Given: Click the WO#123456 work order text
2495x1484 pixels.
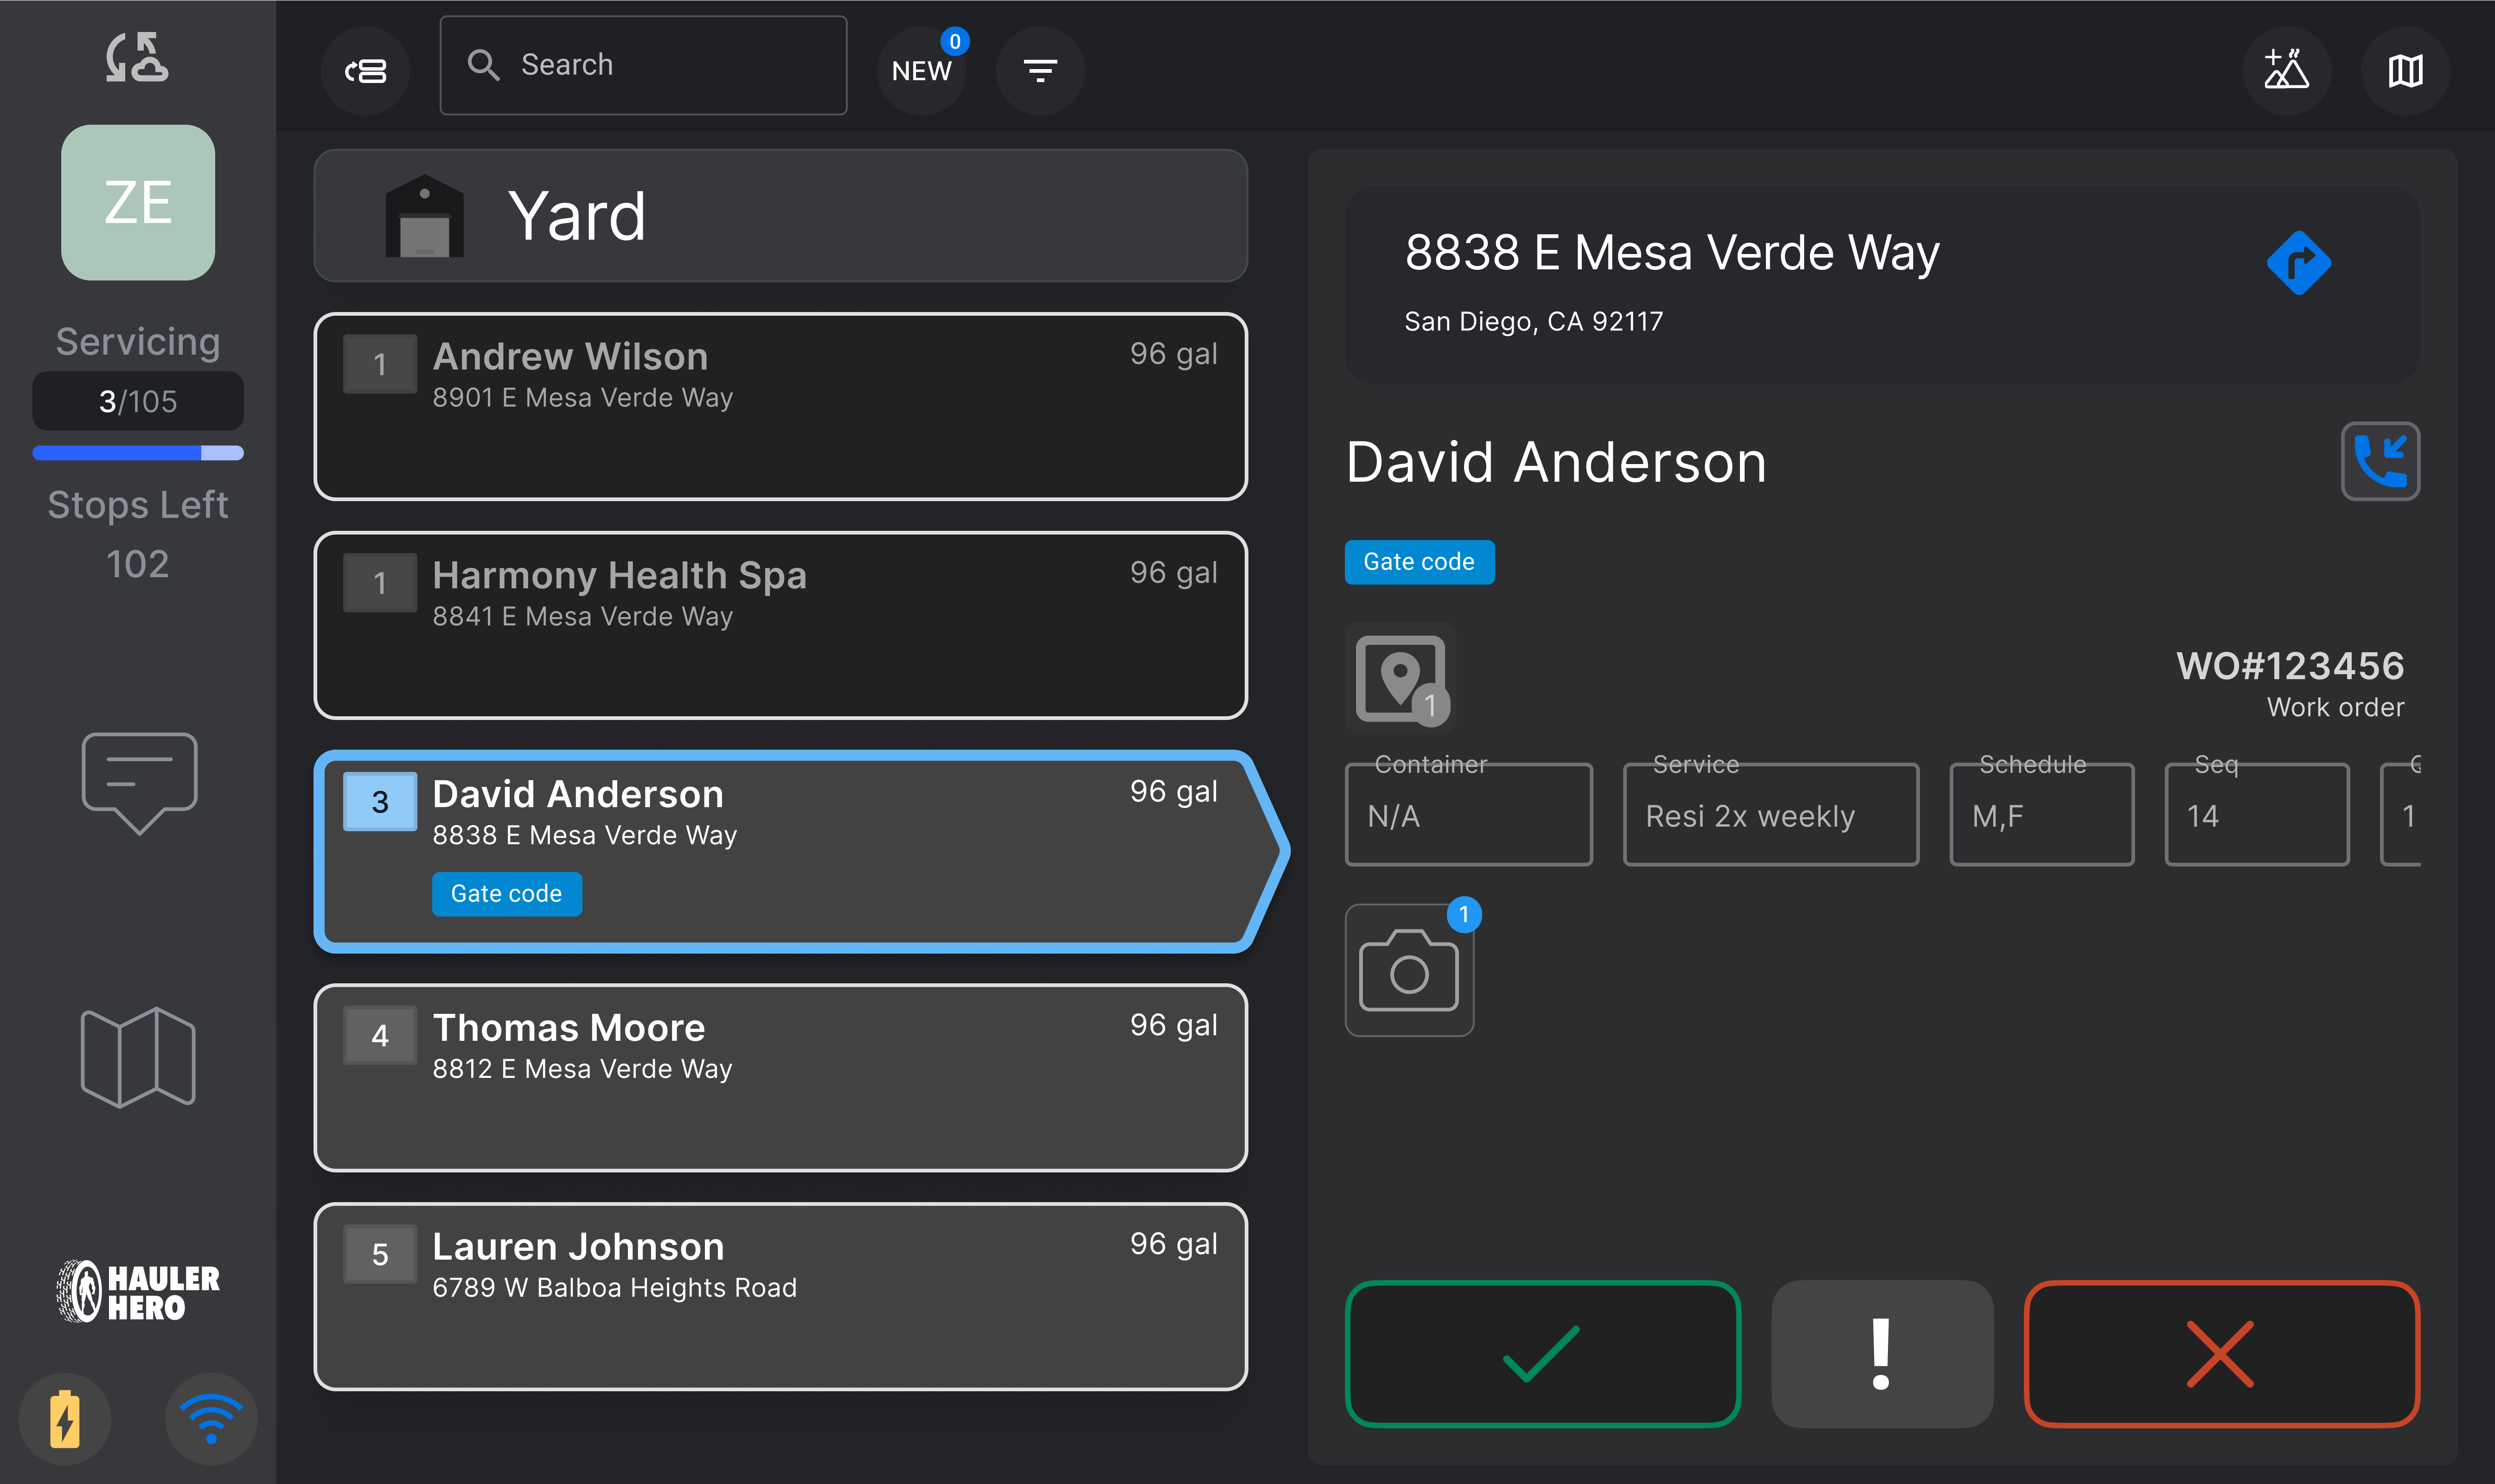Looking at the screenshot, I should 2290,666.
